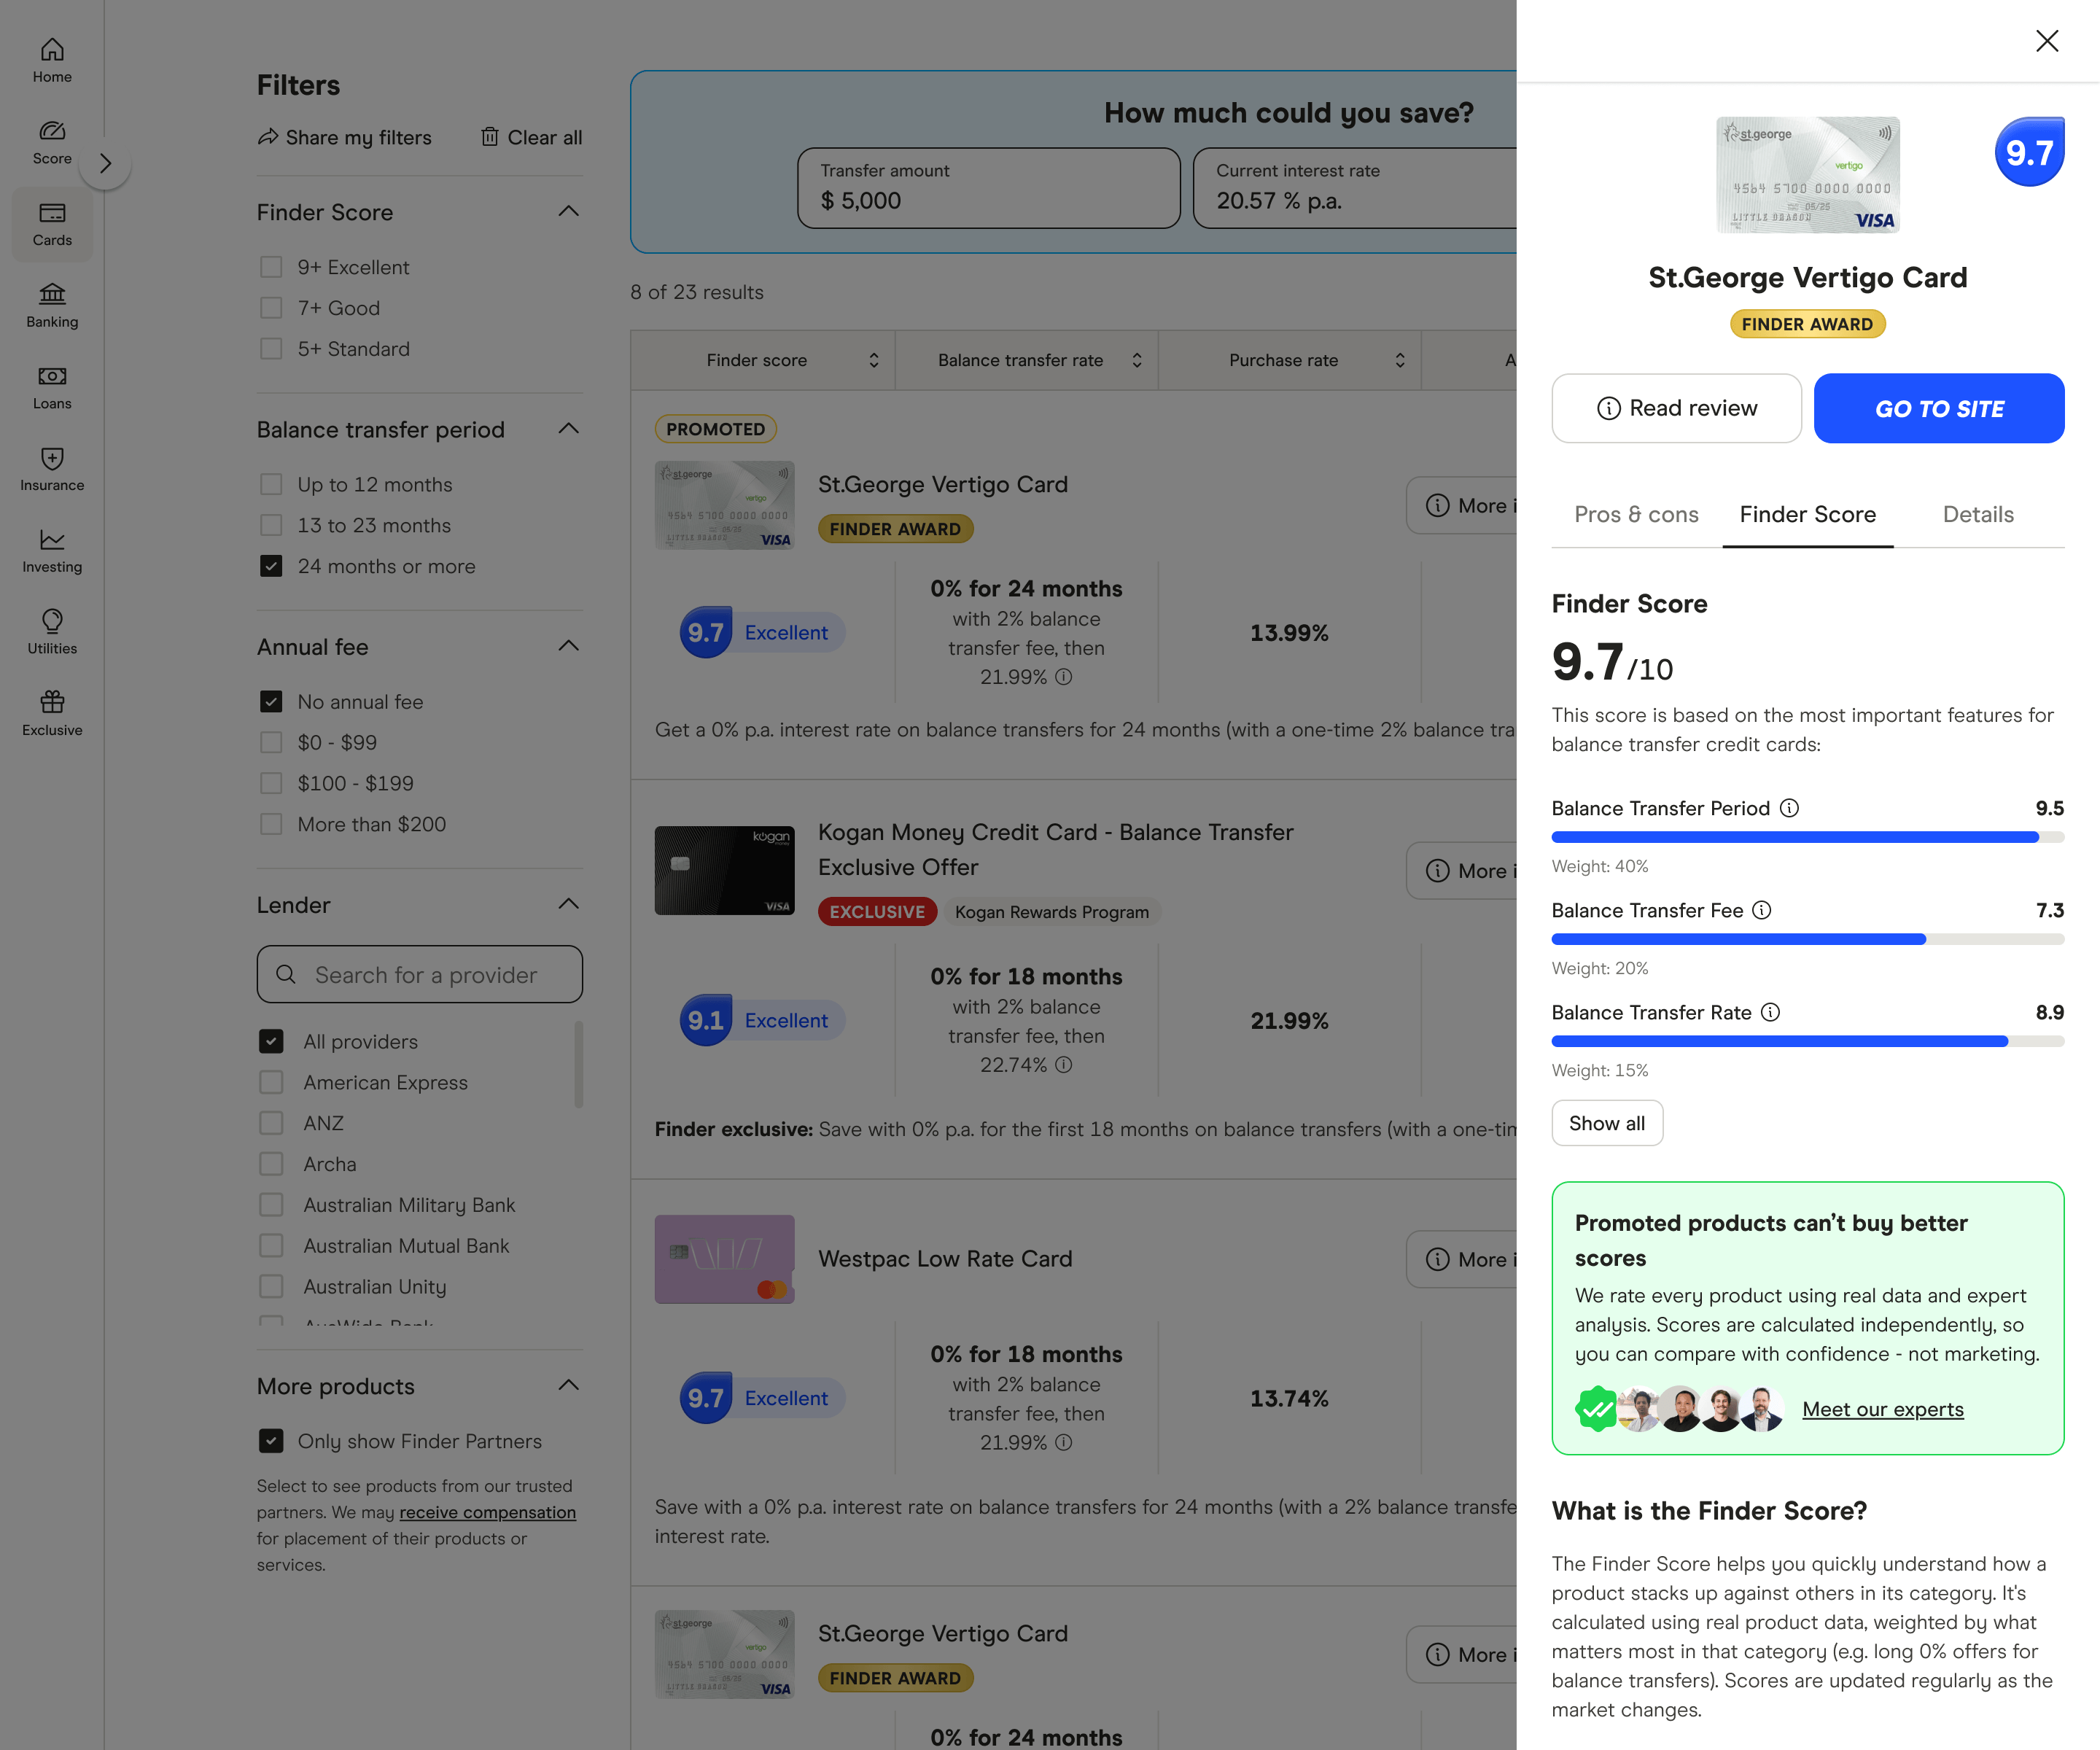
Task: Collapse the Balance transfer period section
Action: [x=569, y=429]
